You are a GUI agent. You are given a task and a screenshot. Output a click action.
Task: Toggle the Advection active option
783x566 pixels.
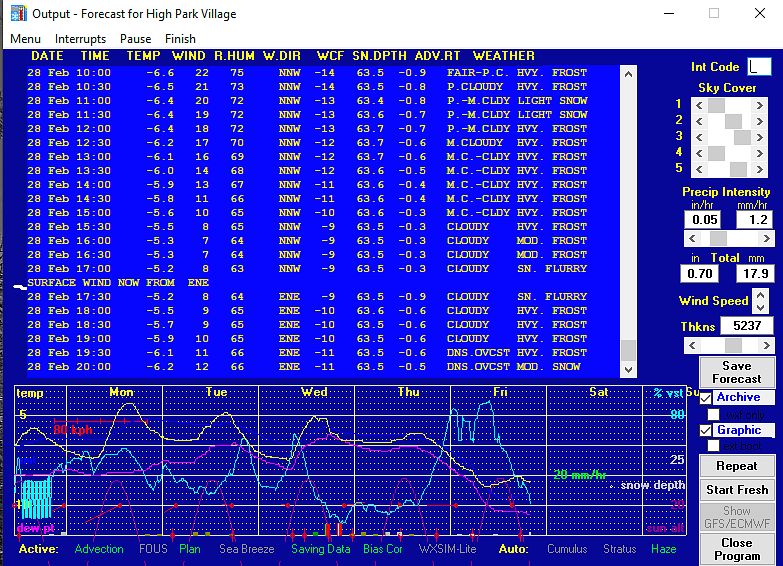tap(99, 549)
